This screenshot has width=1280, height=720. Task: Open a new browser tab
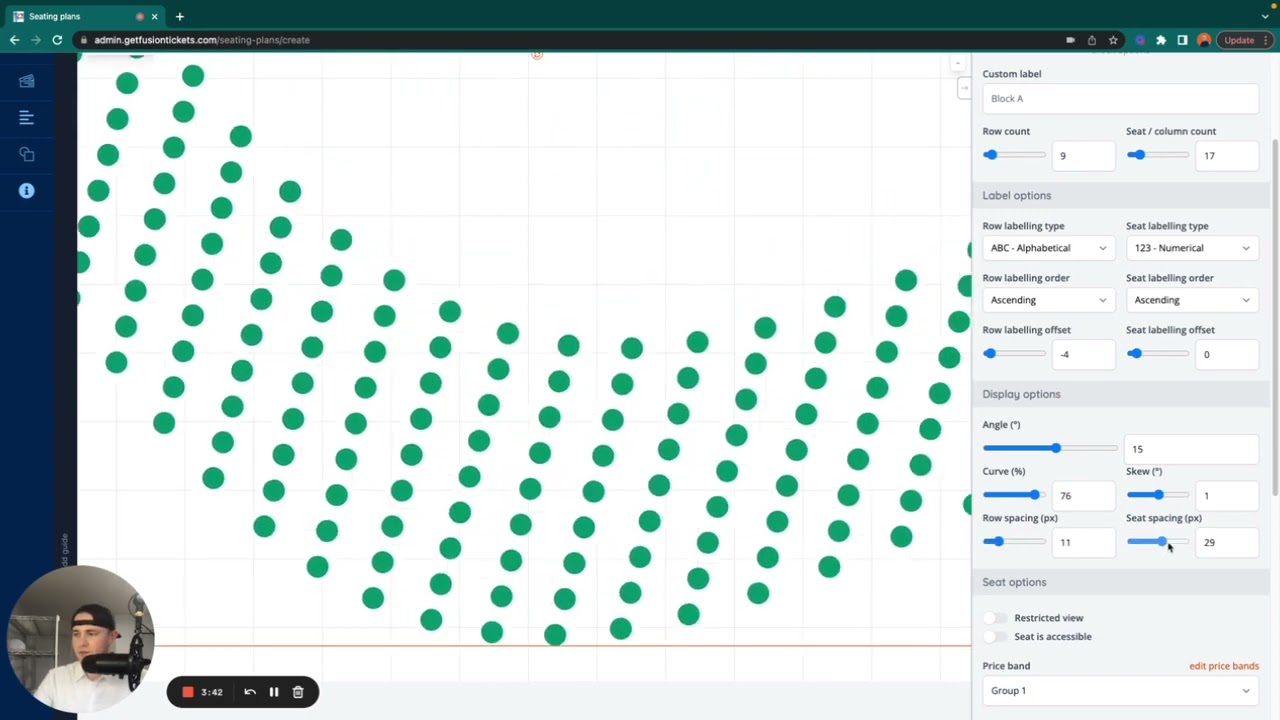180,16
